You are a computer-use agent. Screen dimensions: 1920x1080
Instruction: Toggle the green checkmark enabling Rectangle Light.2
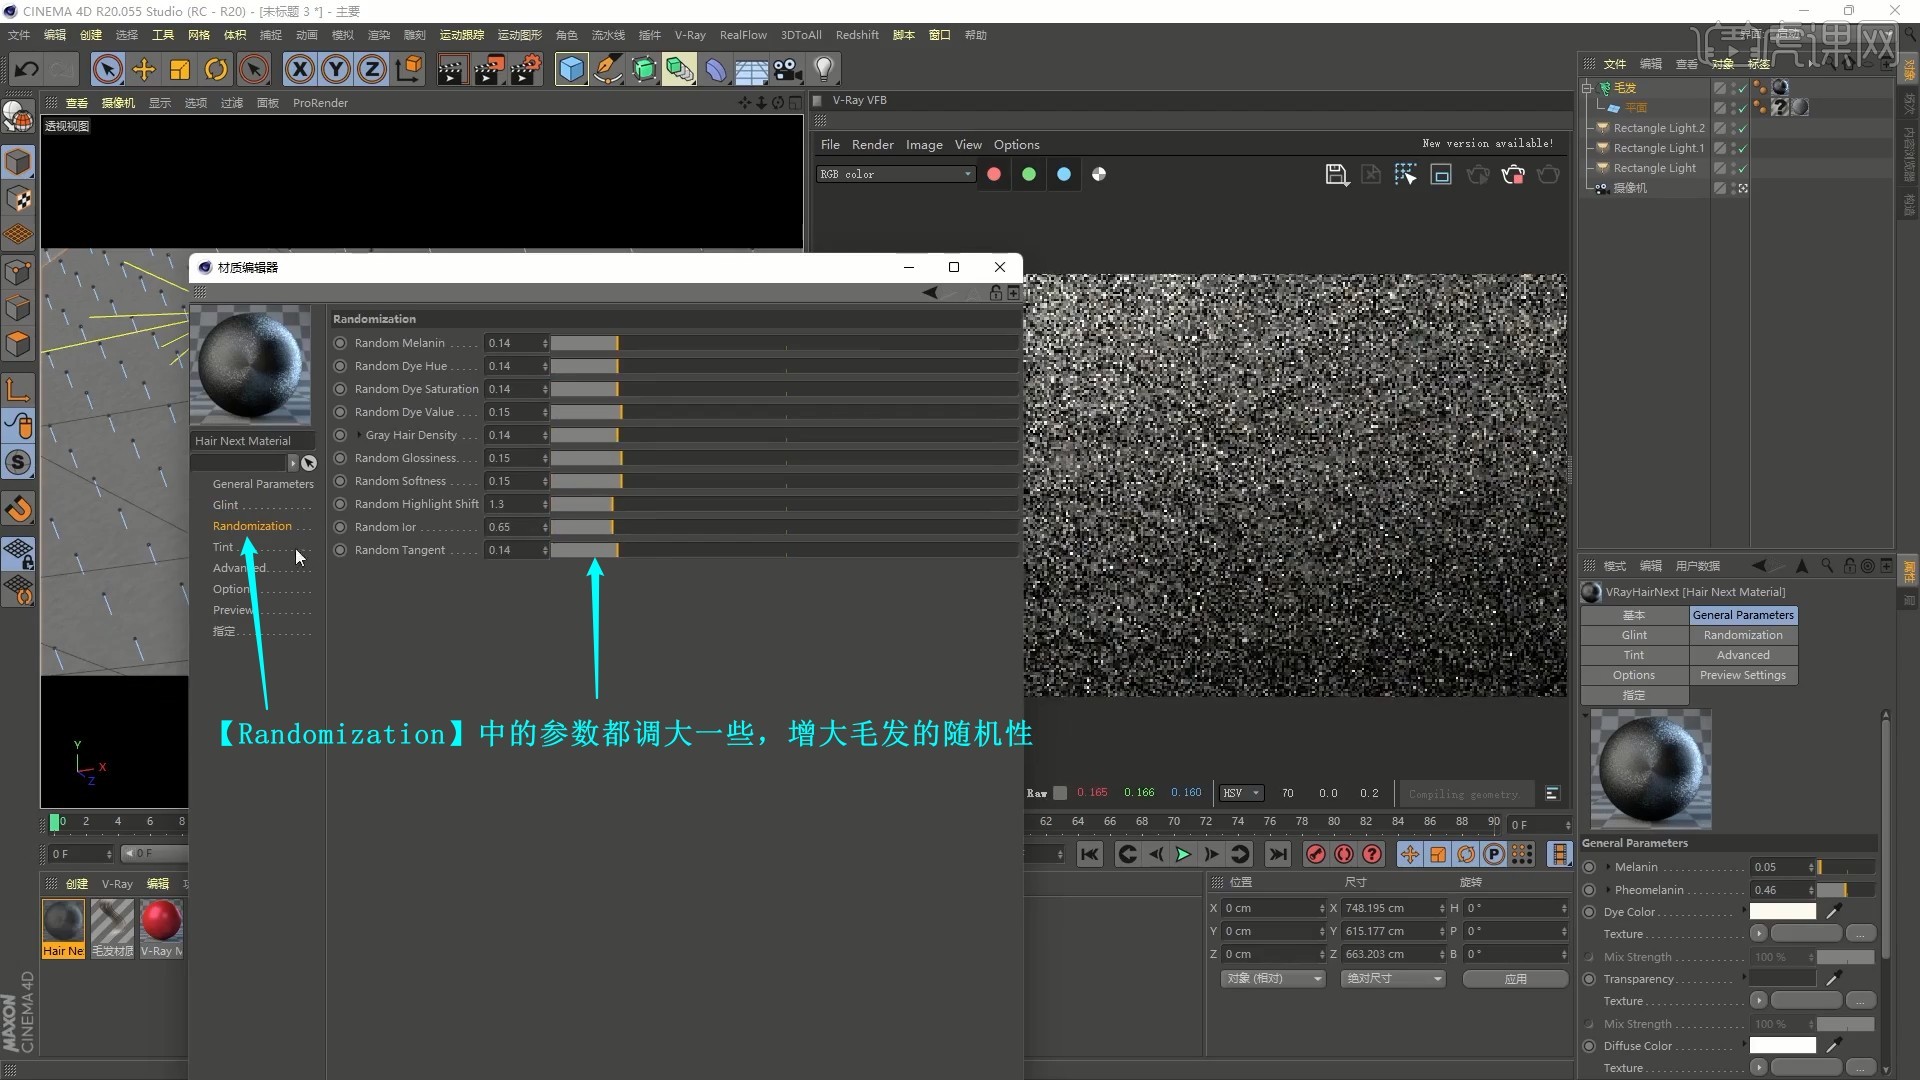(x=1740, y=128)
